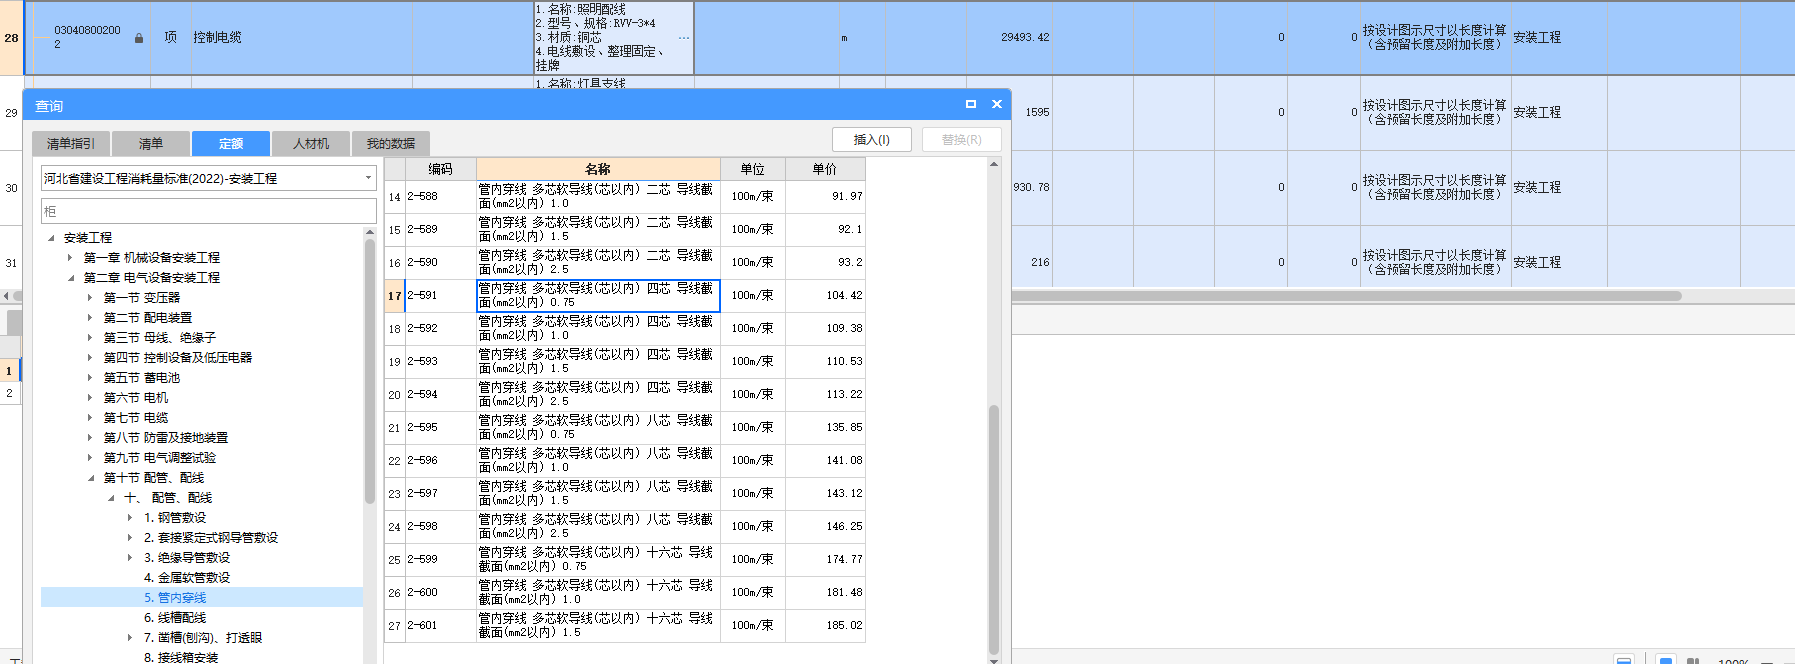
Task: Click the 编码 column header
Action: [440, 169]
